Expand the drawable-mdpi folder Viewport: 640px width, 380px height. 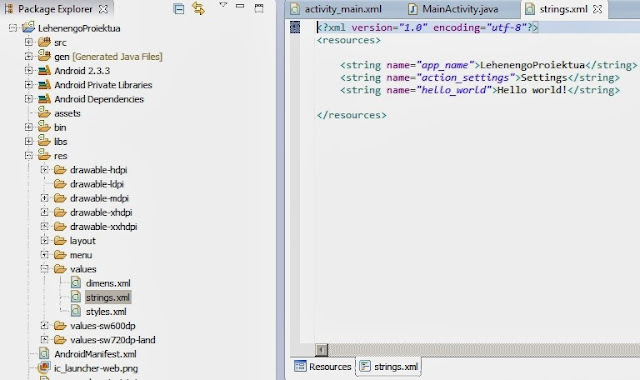tap(44, 198)
